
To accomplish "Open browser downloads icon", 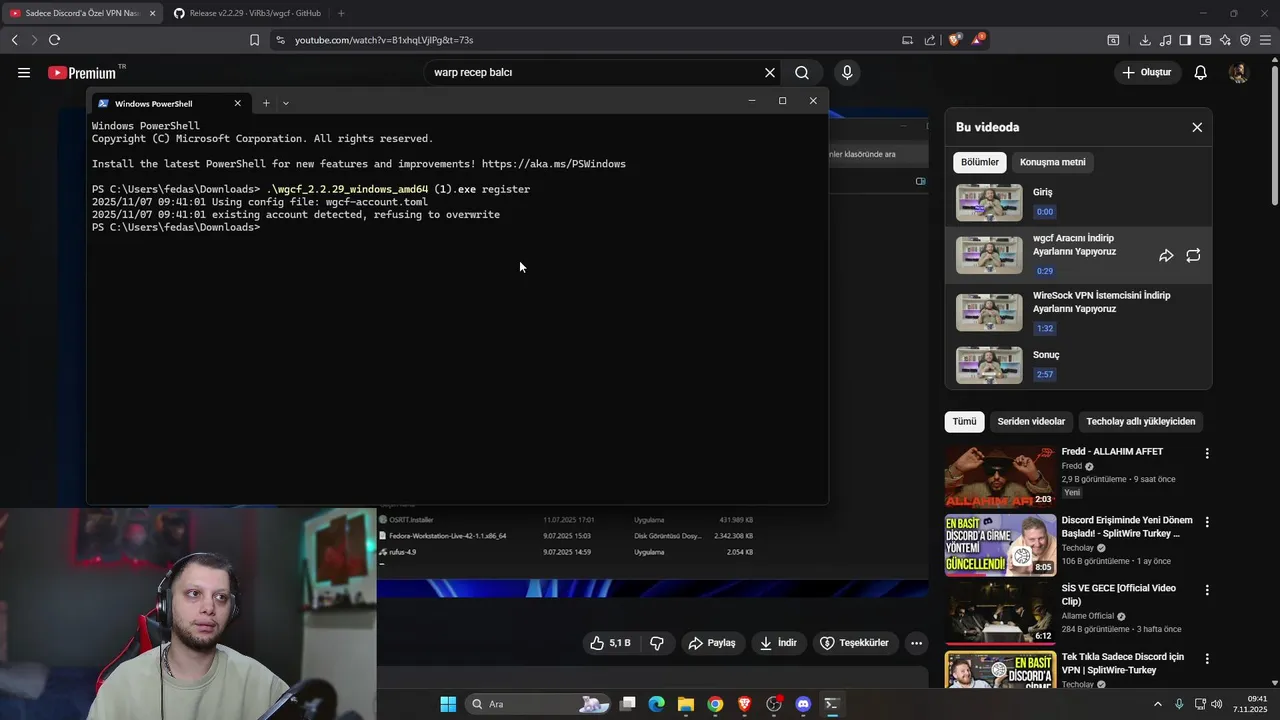I will 1145,40.
